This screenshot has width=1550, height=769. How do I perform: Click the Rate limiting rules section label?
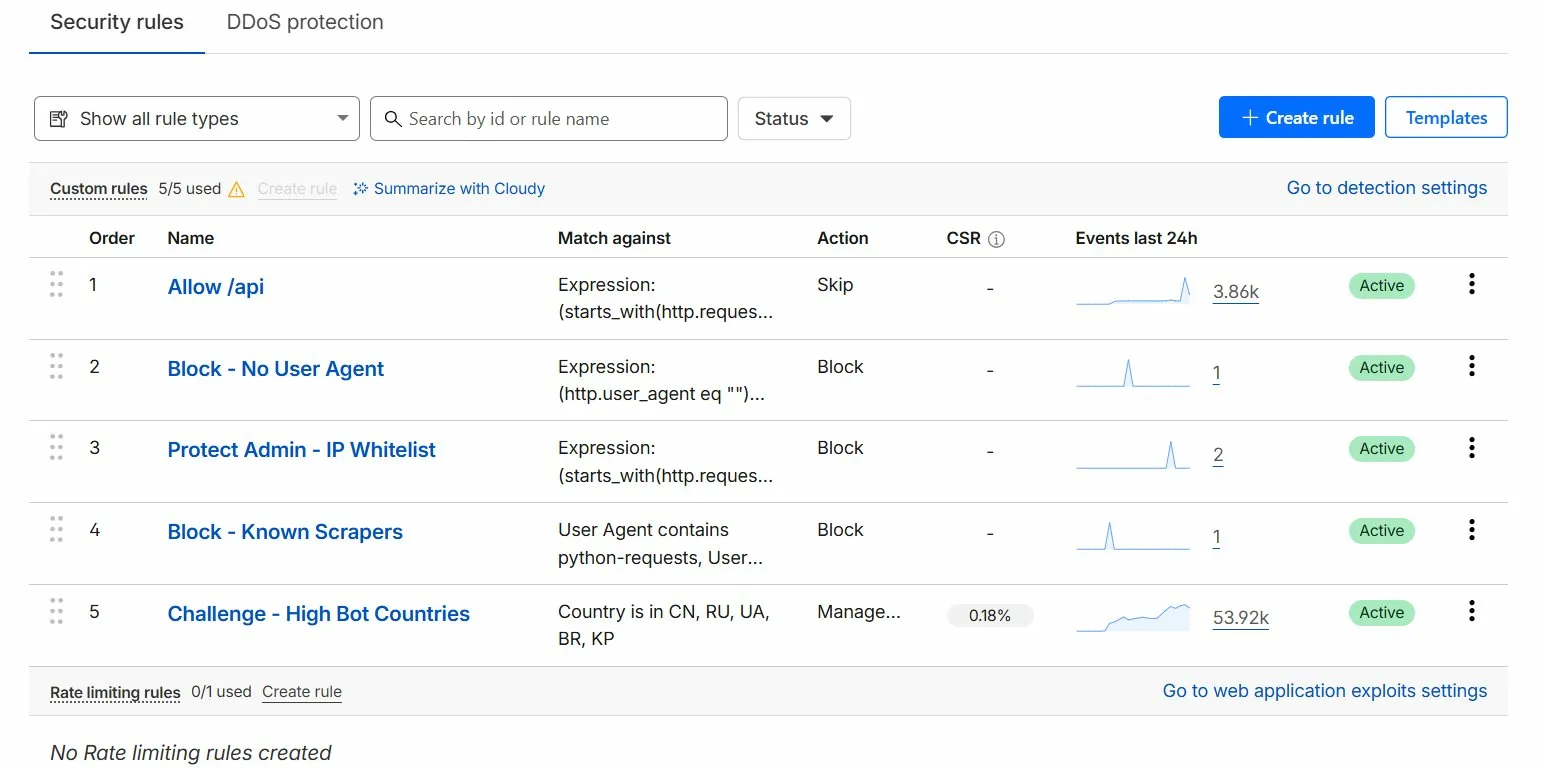point(115,692)
